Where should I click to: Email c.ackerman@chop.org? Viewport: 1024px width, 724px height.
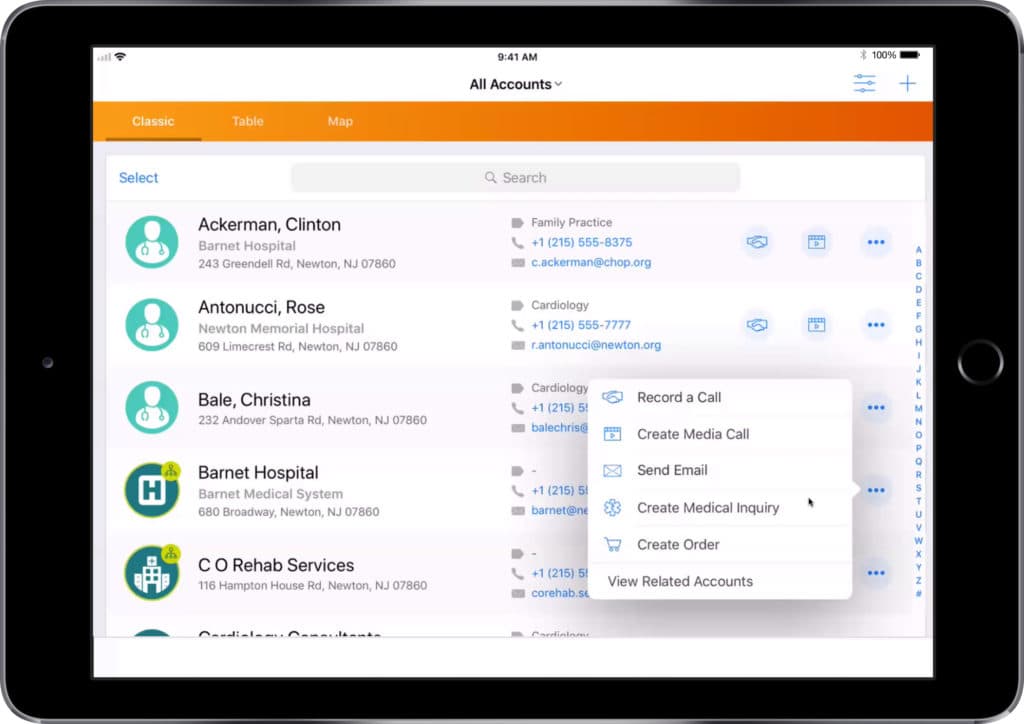tap(590, 262)
